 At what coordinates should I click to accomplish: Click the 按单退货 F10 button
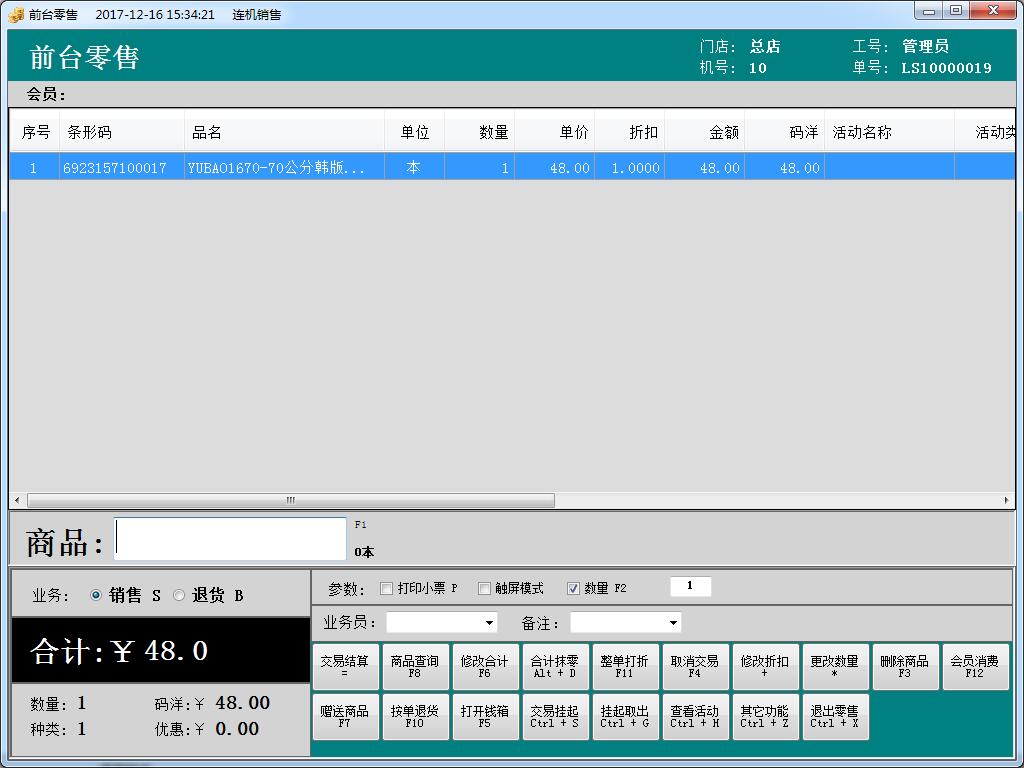(x=415, y=716)
